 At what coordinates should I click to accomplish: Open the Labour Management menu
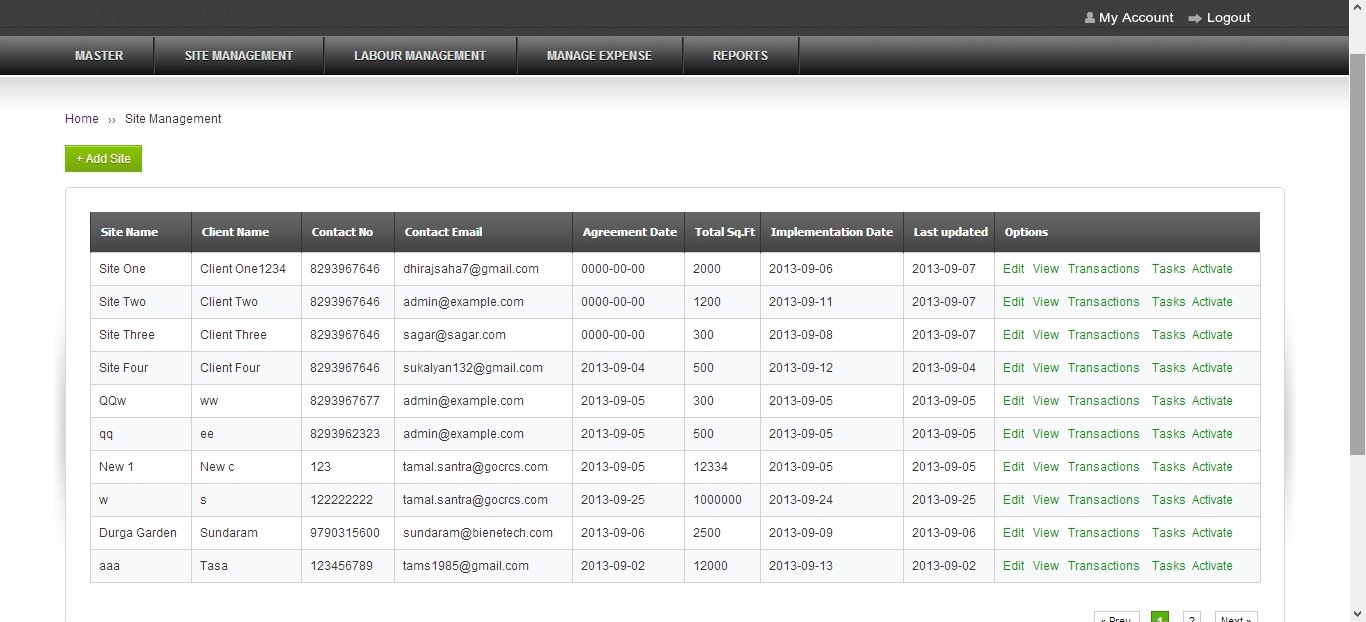(420, 56)
